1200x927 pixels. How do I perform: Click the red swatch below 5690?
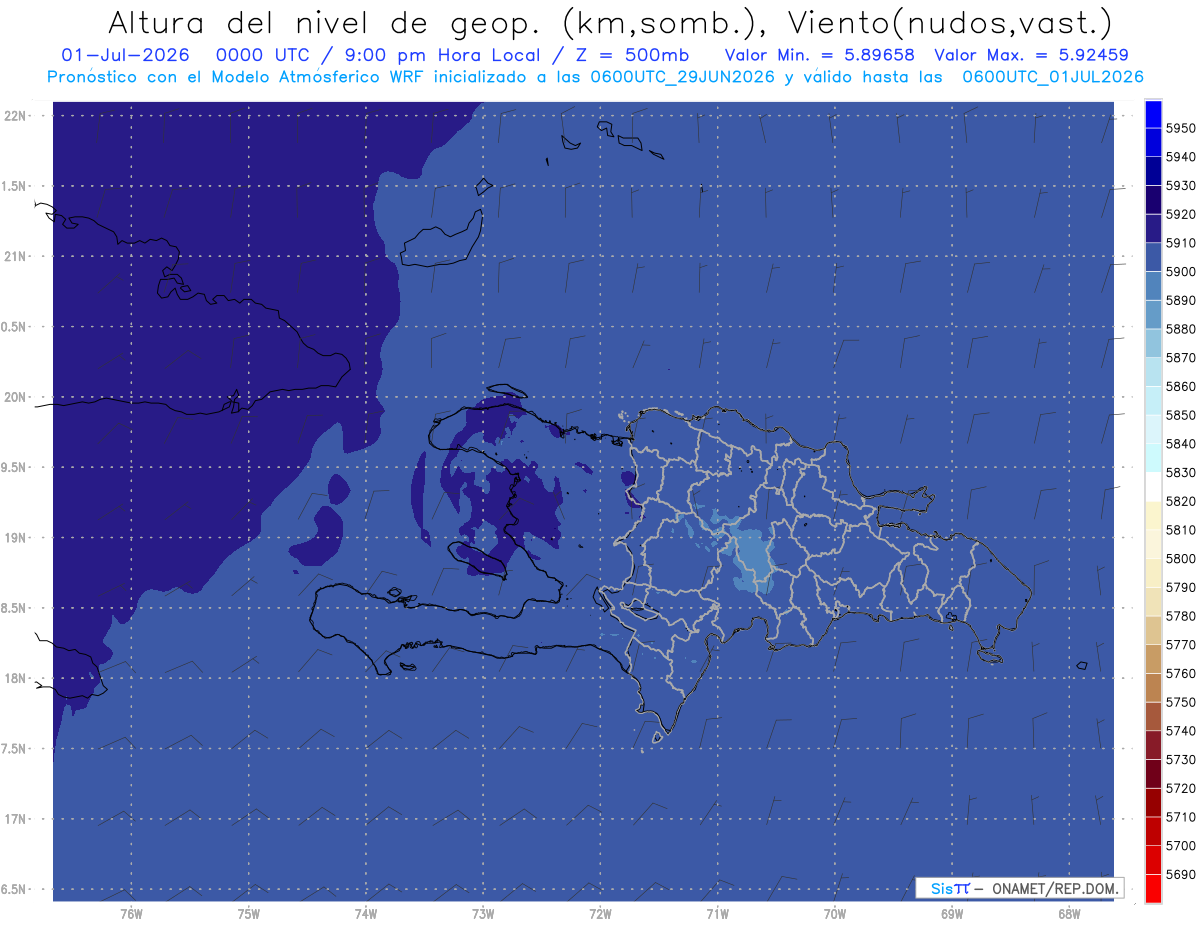point(1153,888)
